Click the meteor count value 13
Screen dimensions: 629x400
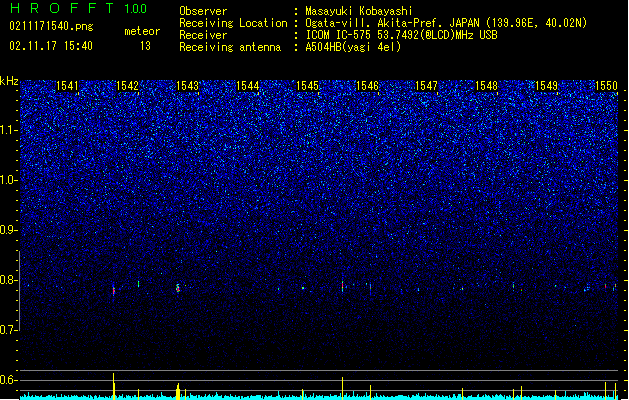(x=145, y=46)
